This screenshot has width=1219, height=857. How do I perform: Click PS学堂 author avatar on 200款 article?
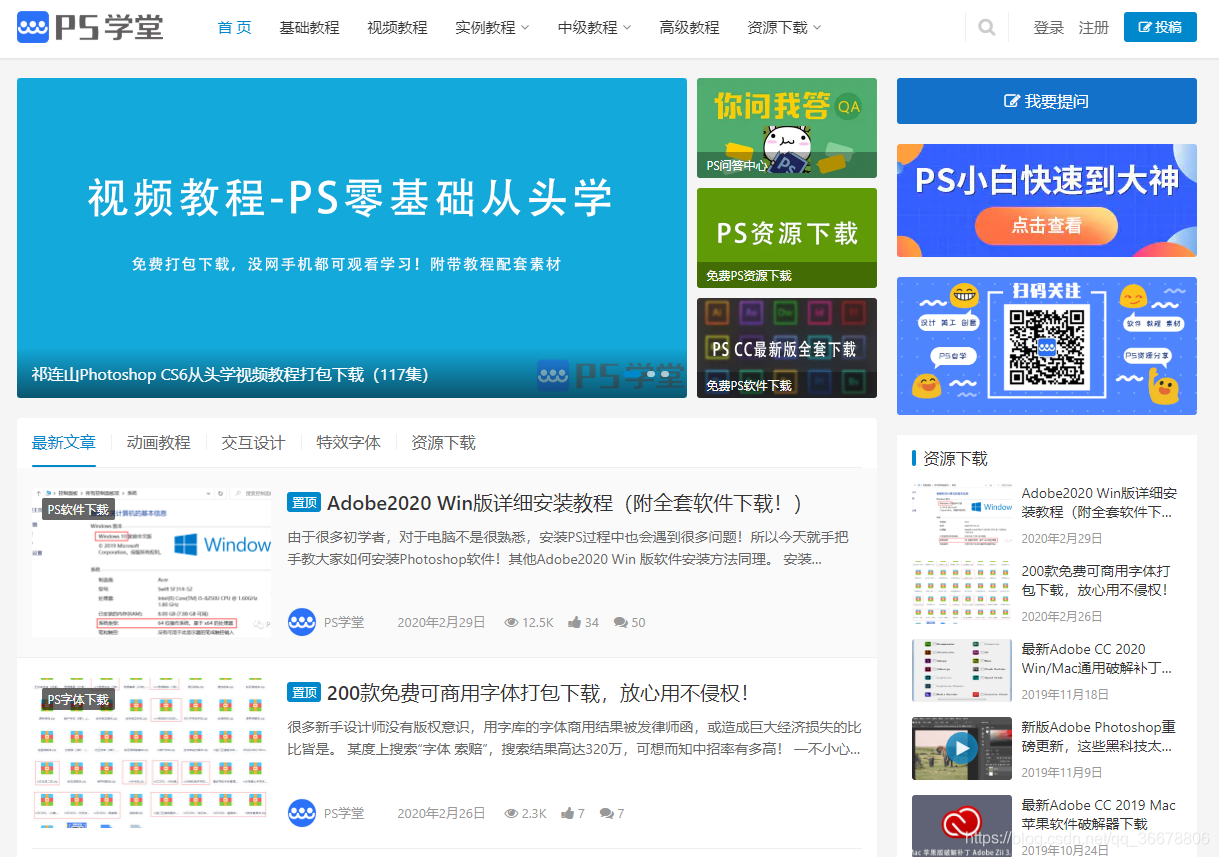(x=302, y=813)
